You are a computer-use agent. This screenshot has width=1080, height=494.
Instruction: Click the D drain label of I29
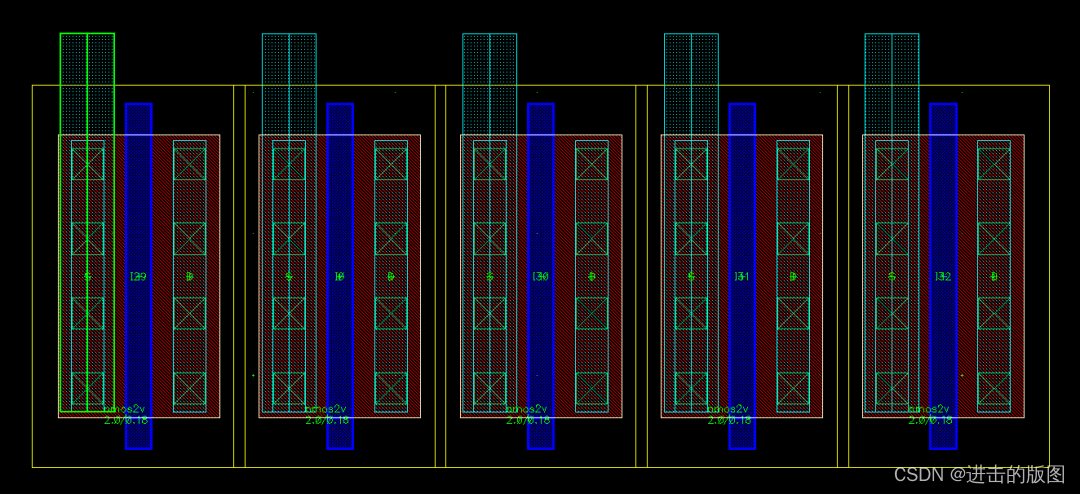(189, 276)
